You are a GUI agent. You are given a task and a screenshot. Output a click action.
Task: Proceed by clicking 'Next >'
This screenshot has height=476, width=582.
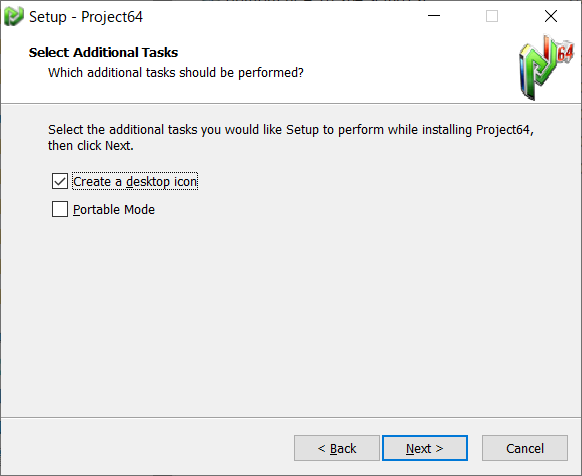pyautogui.click(x=425, y=448)
